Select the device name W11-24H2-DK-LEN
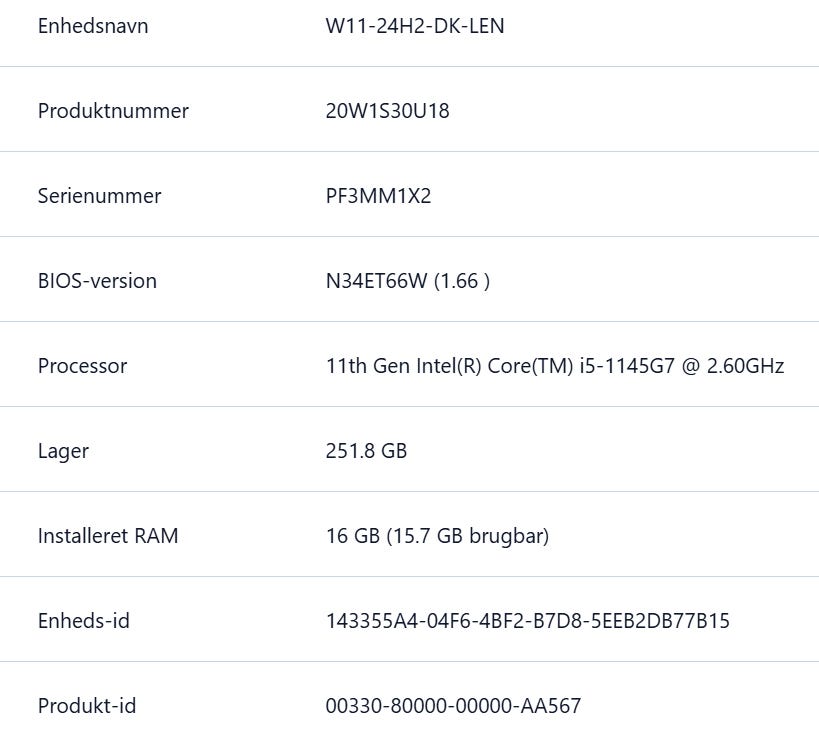Viewport: 819px width, 742px height. coord(415,26)
